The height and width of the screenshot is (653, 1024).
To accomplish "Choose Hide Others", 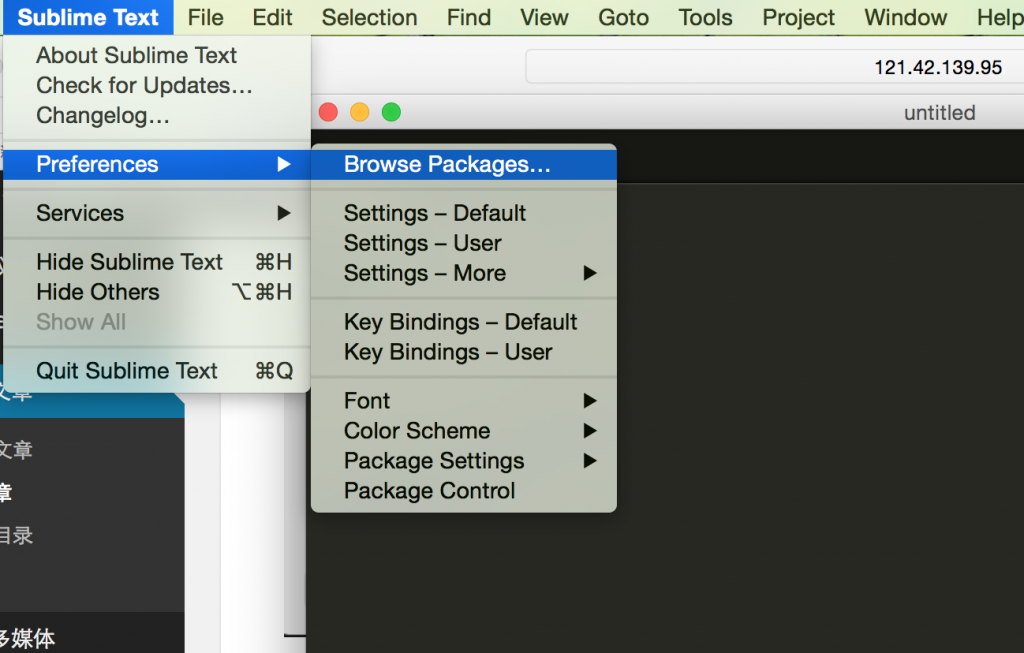I will [157, 292].
